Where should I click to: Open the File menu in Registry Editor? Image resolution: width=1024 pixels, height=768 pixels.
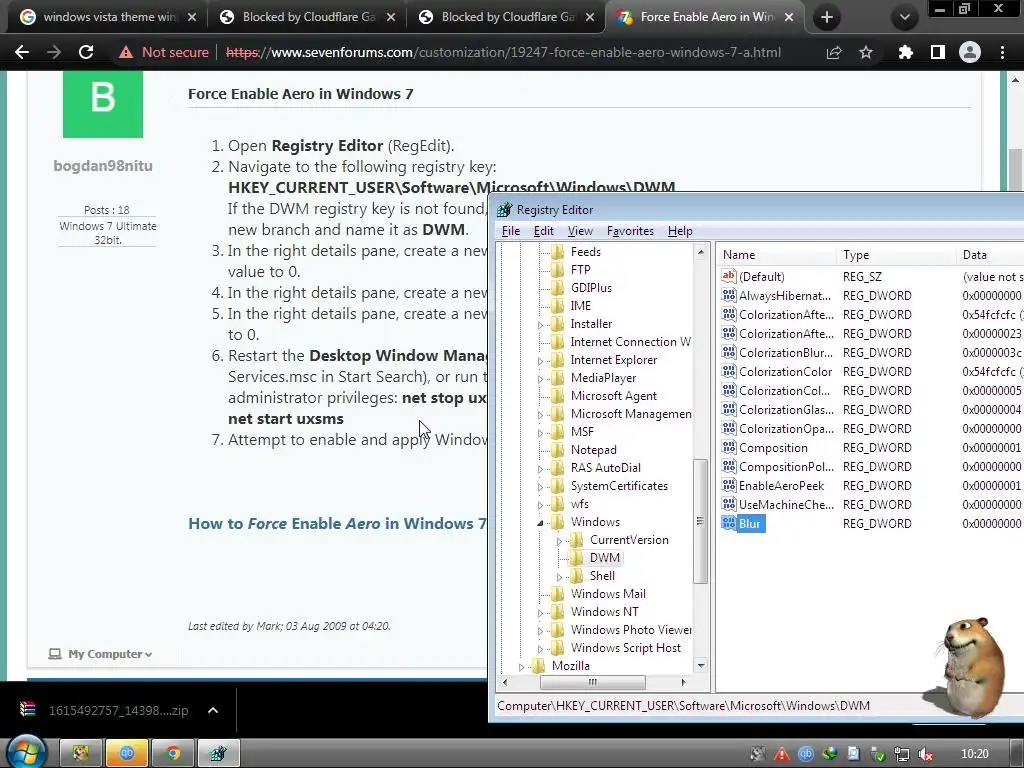tap(511, 231)
